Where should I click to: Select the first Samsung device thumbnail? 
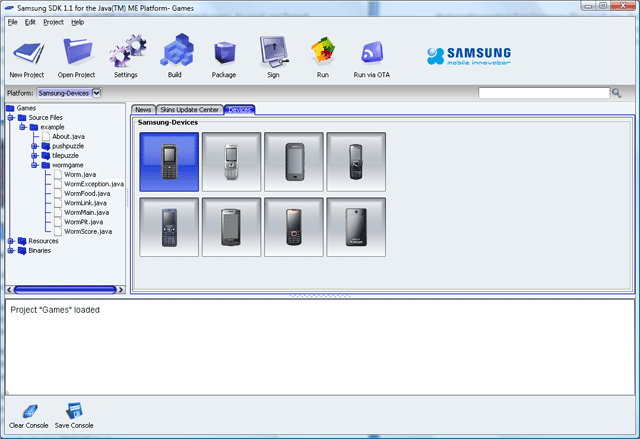(169, 162)
